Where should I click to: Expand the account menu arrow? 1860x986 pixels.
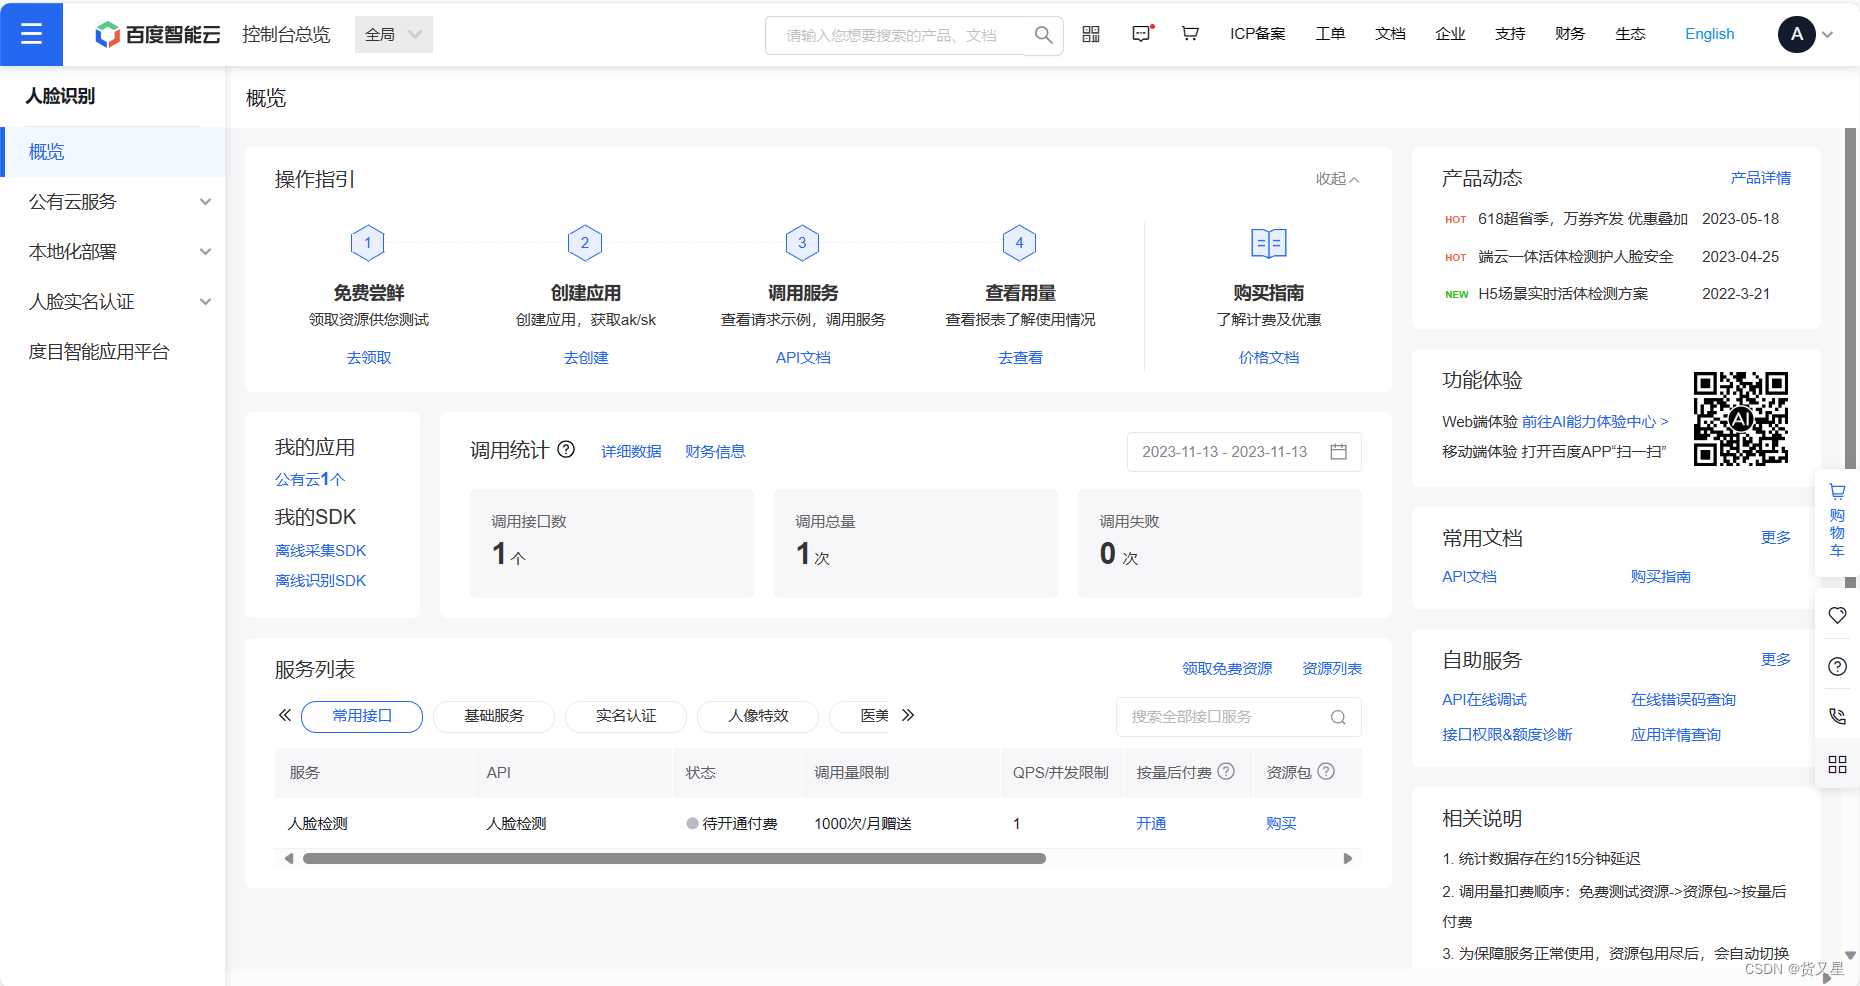[x=1828, y=35]
